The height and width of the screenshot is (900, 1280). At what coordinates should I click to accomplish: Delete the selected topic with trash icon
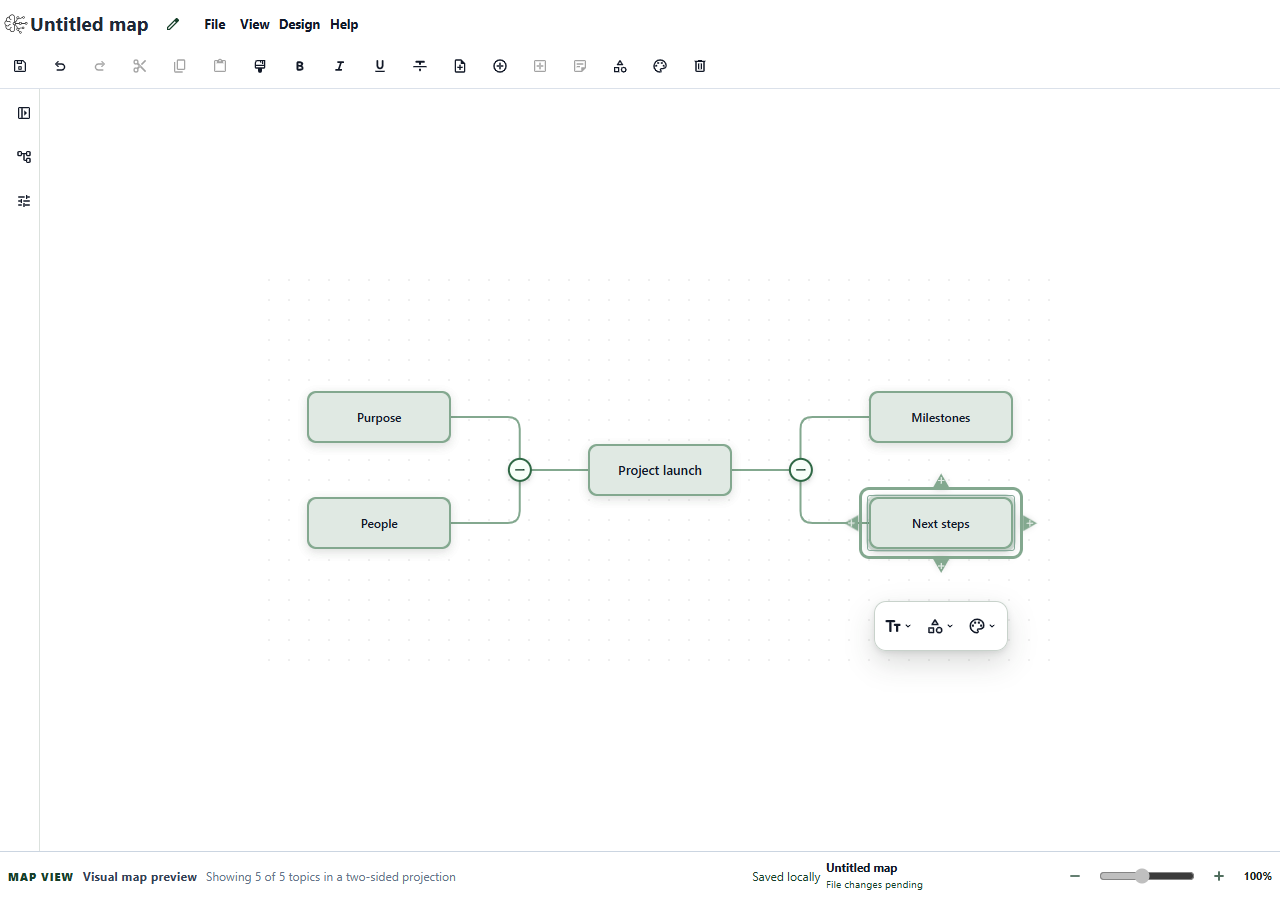coord(700,66)
